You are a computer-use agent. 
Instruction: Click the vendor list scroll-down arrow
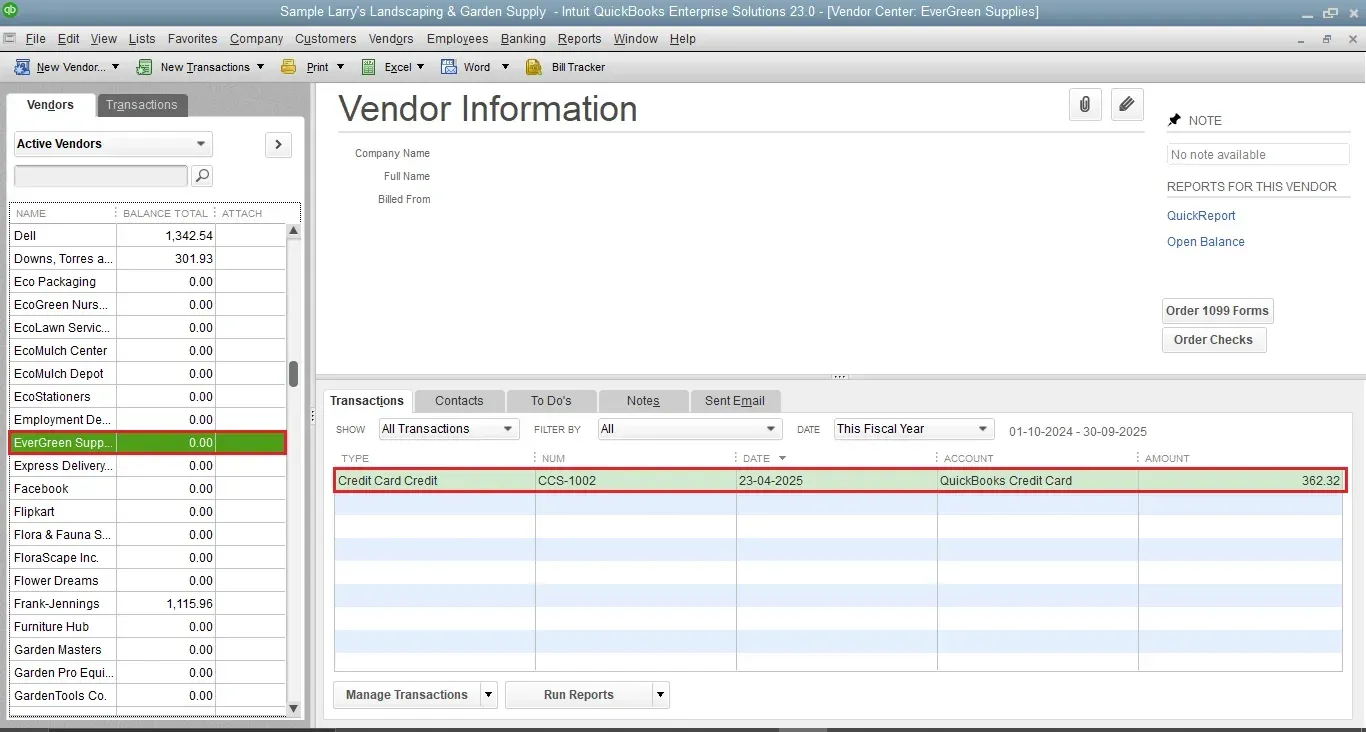click(x=293, y=708)
